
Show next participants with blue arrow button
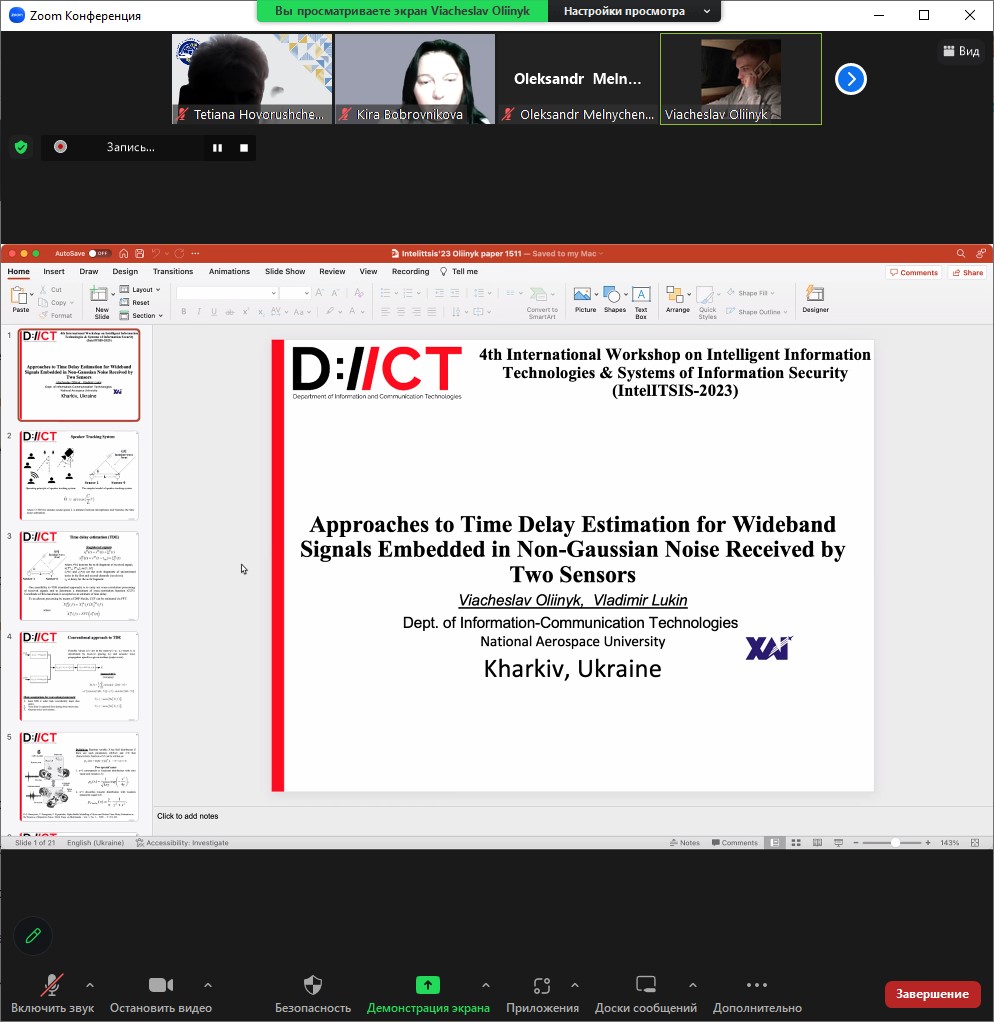pos(850,79)
